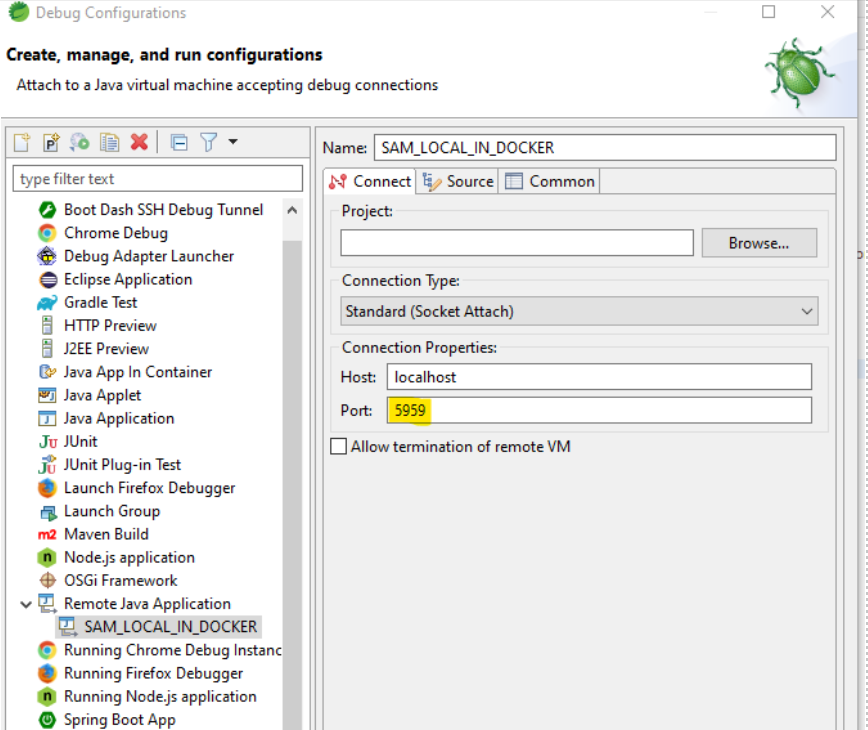Click the Java Application icon
The height and width of the screenshot is (730, 868).
47,418
